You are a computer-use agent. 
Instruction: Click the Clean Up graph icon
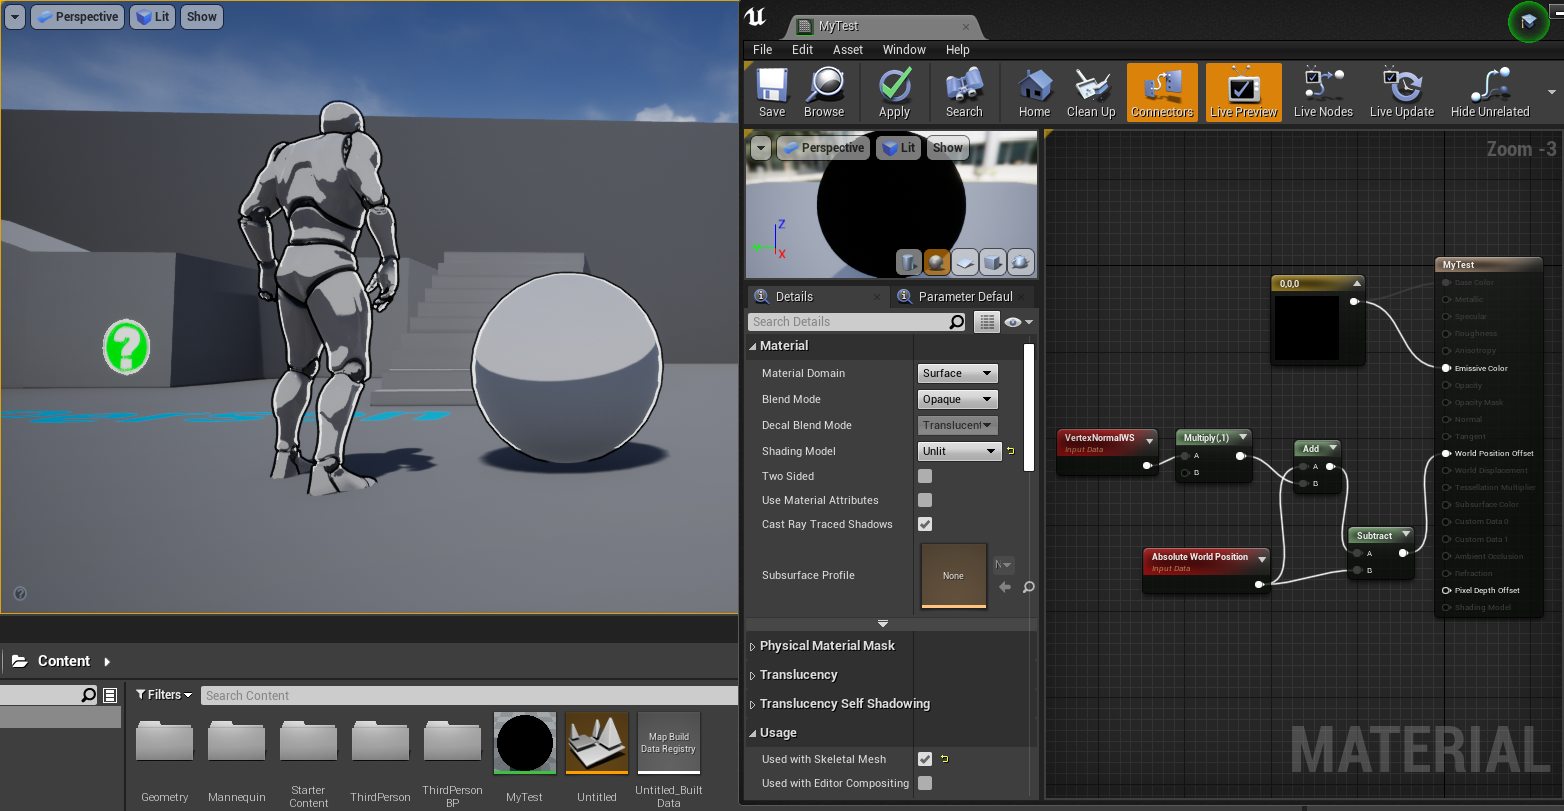pyautogui.click(x=1090, y=92)
